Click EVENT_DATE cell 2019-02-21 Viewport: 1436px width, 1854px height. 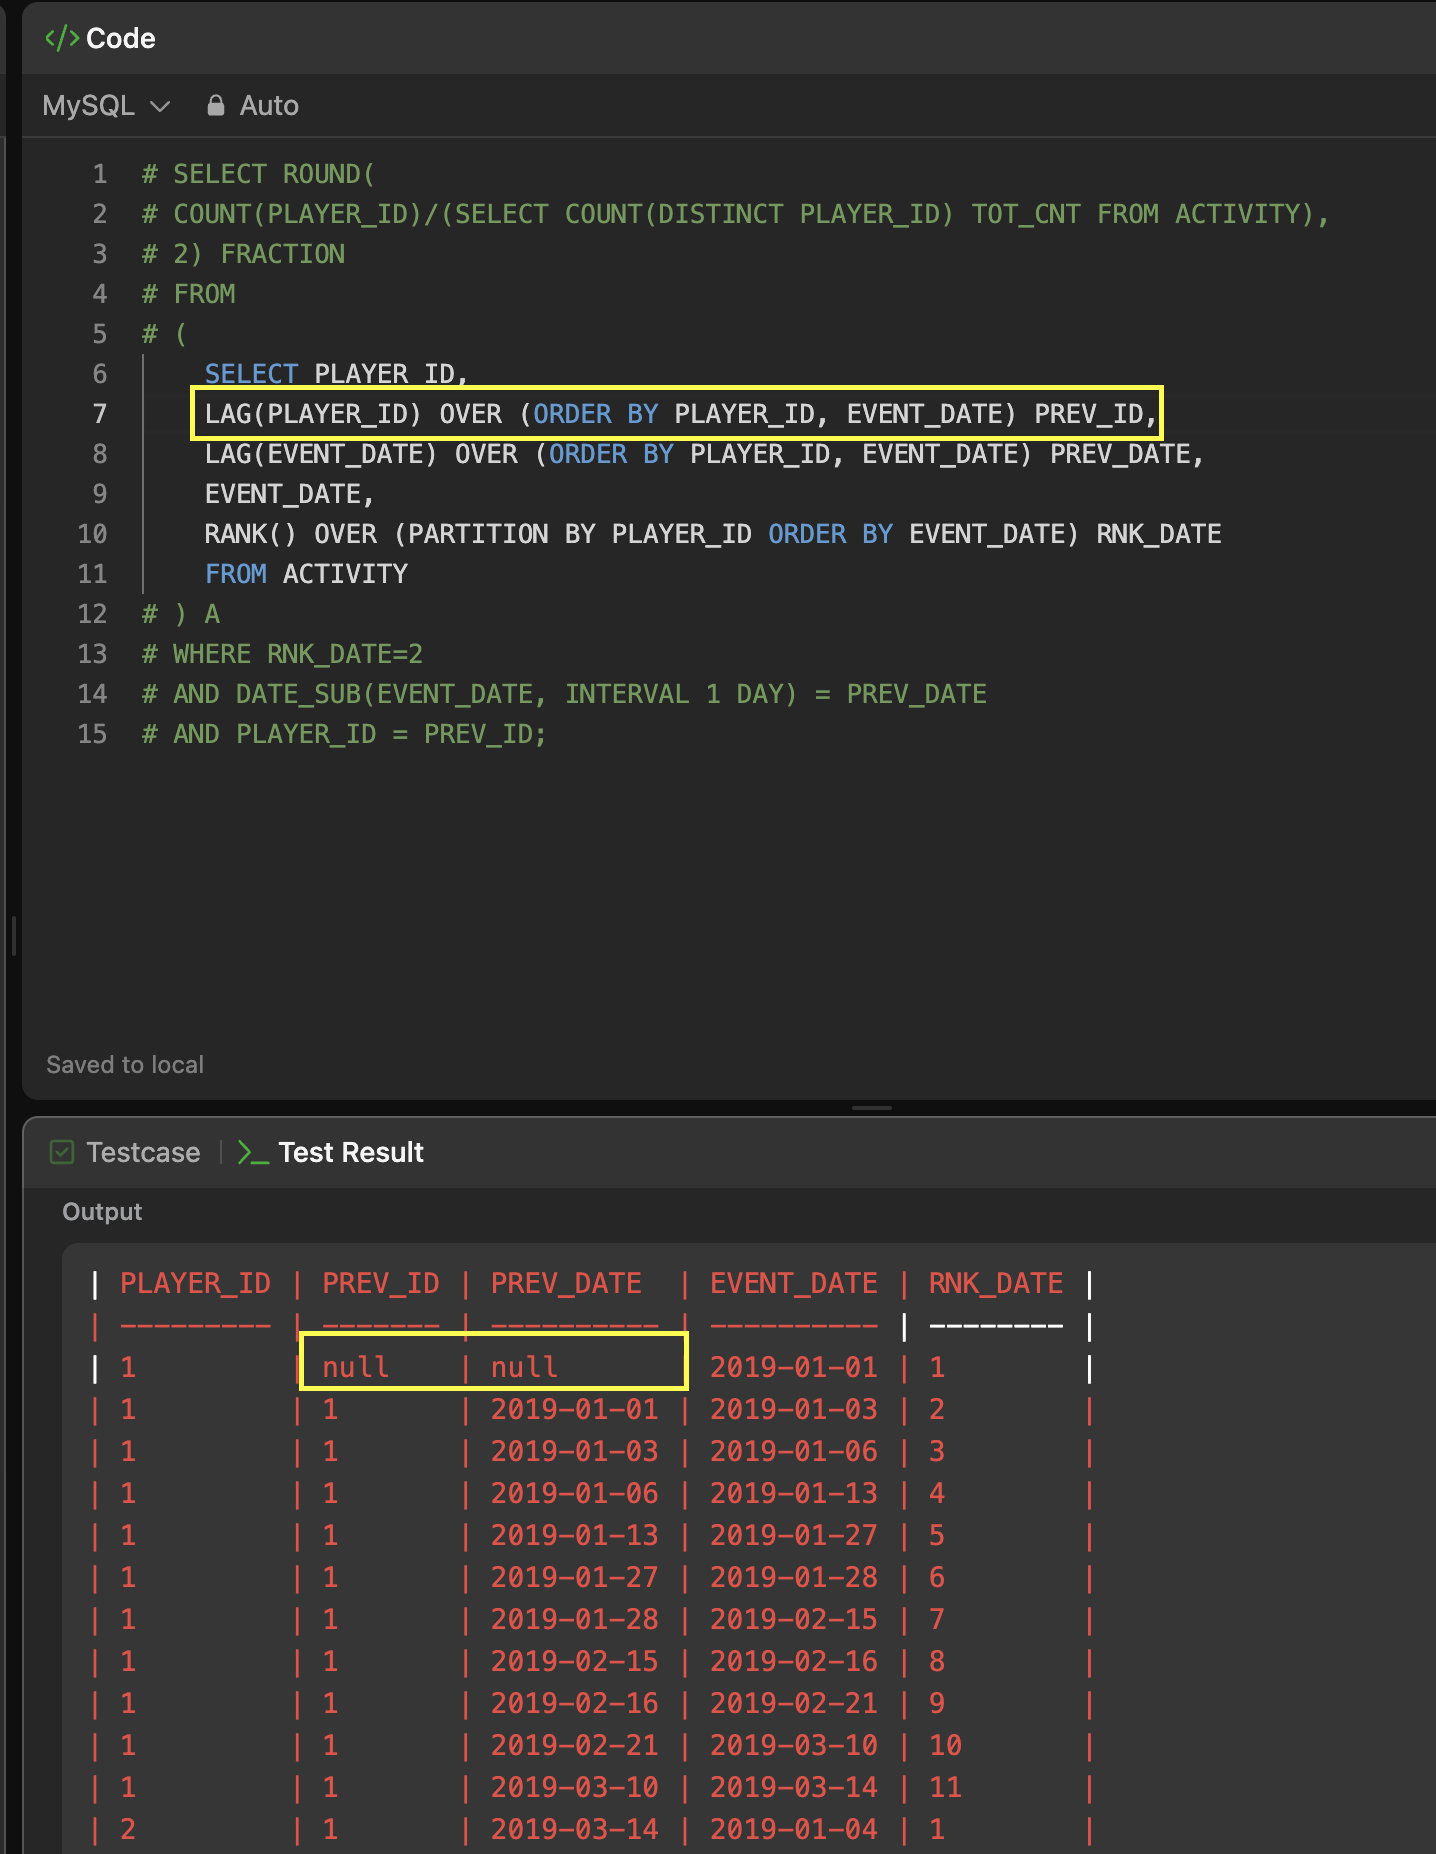click(x=794, y=1703)
